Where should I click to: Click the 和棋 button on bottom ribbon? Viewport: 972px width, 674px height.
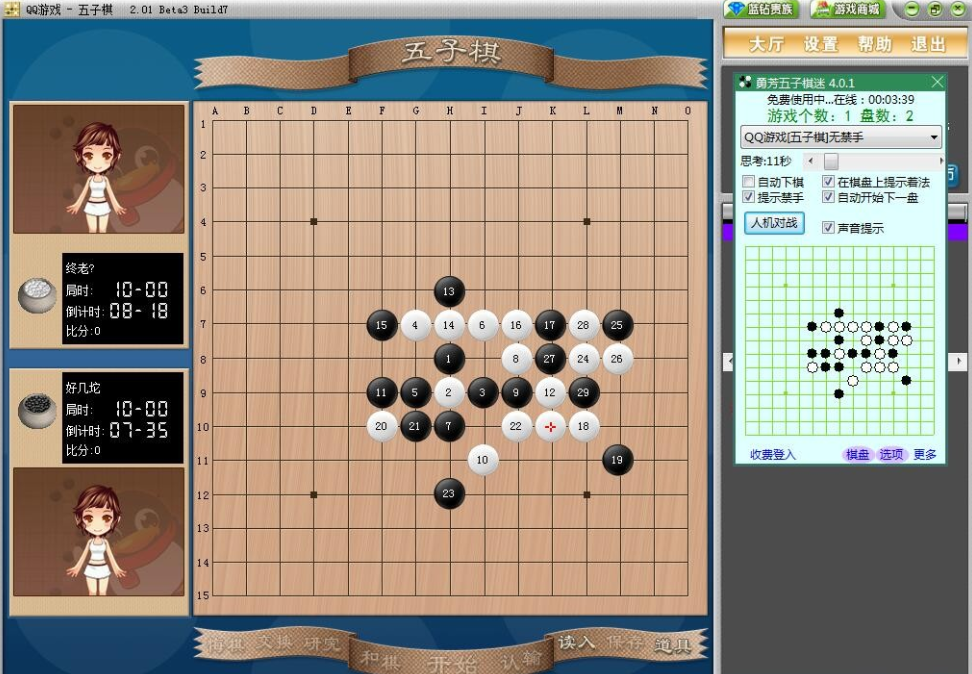(x=379, y=660)
